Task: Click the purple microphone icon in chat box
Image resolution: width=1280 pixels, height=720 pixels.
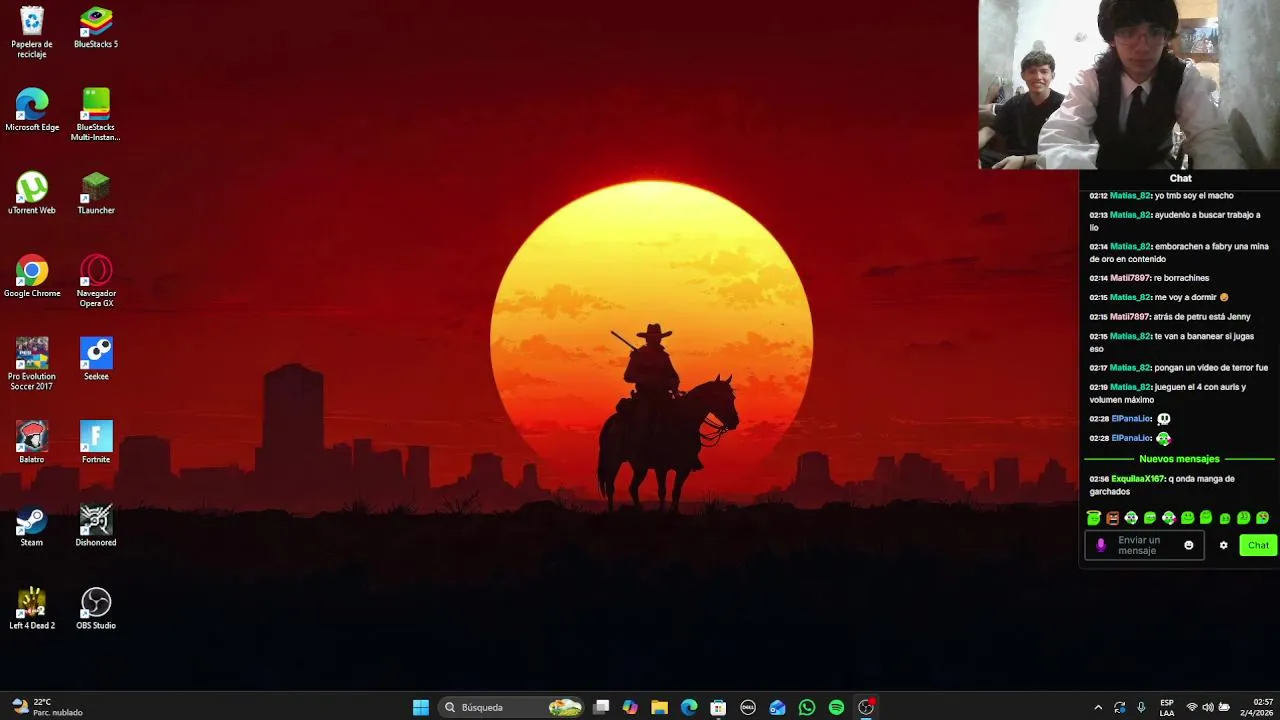Action: [1101, 545]
